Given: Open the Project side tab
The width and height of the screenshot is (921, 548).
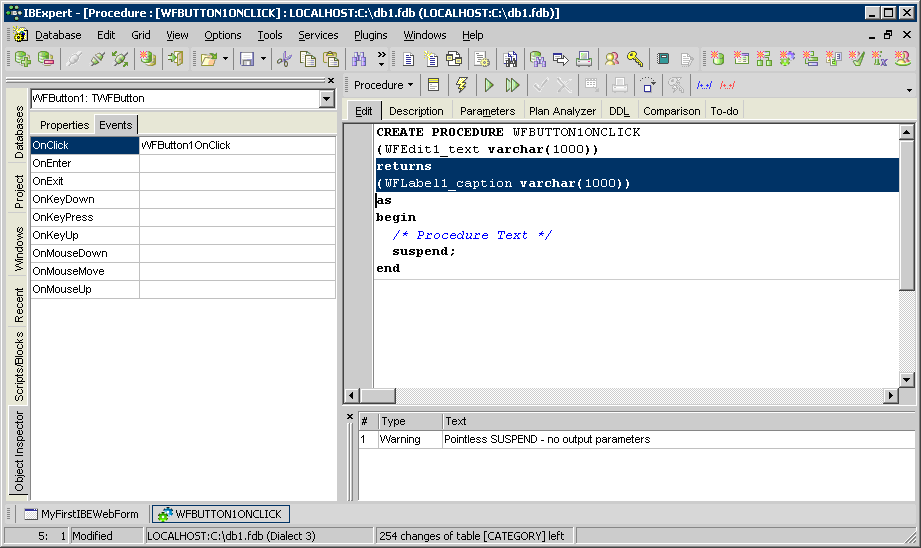Looking at the screenshot, I should (19, 191).
